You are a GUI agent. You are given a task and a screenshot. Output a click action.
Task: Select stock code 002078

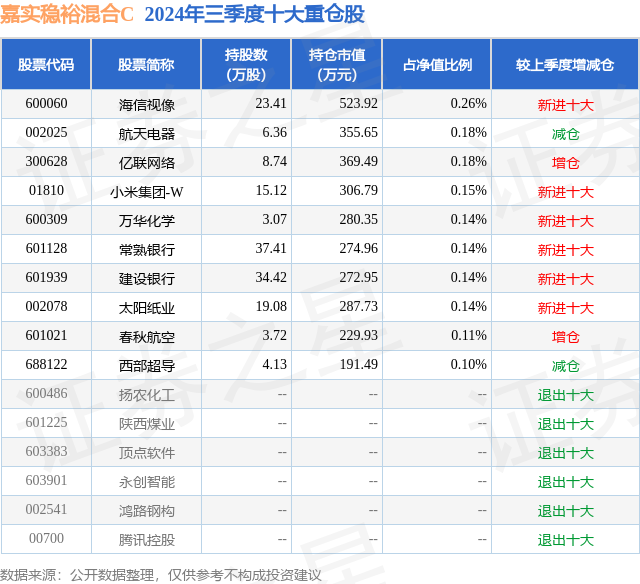[x=46, y=306]
